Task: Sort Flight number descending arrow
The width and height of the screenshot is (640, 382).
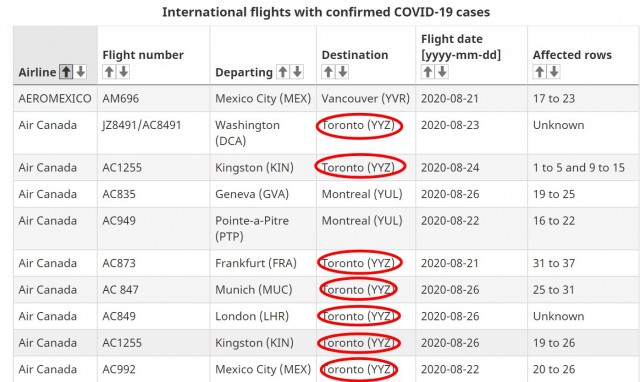Action: coord(123,72)
